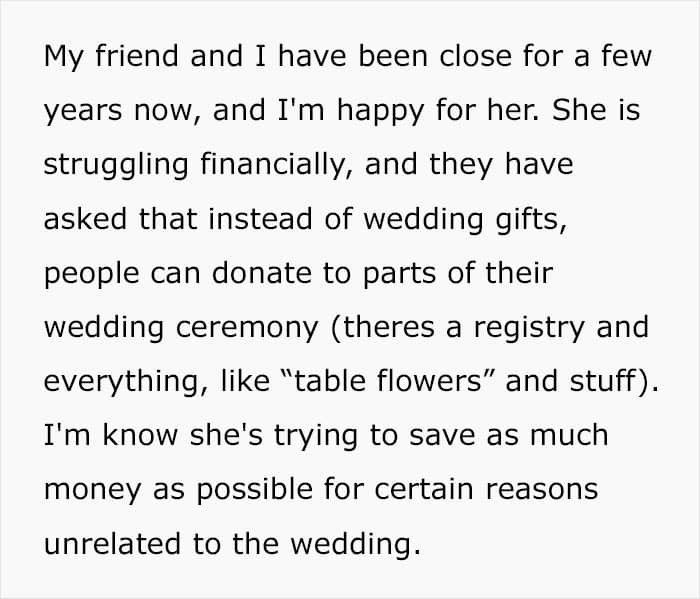The width and height of the screenshot is (700, 599).
Task: Click the phrase "as much"
Action: pos(547,435)
